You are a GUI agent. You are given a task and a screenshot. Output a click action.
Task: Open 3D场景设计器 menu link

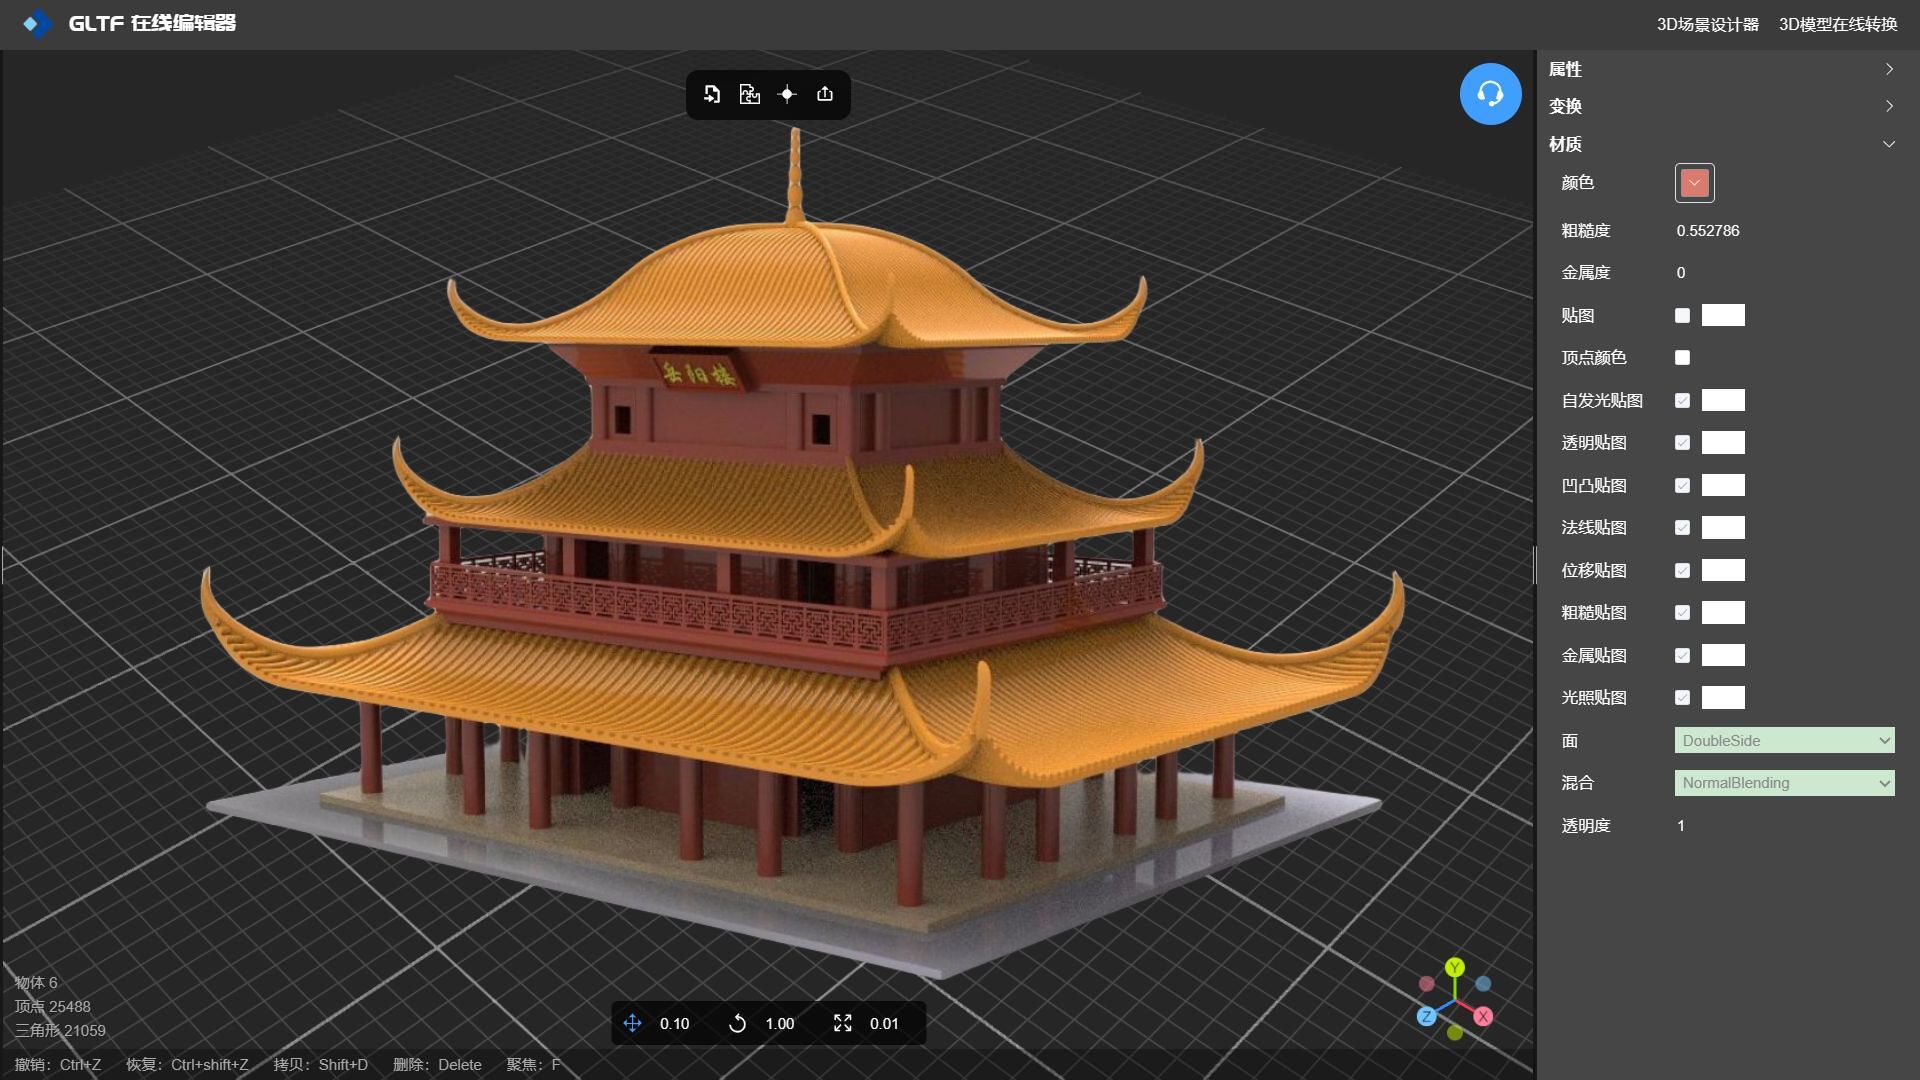[x=1707, y=24]
